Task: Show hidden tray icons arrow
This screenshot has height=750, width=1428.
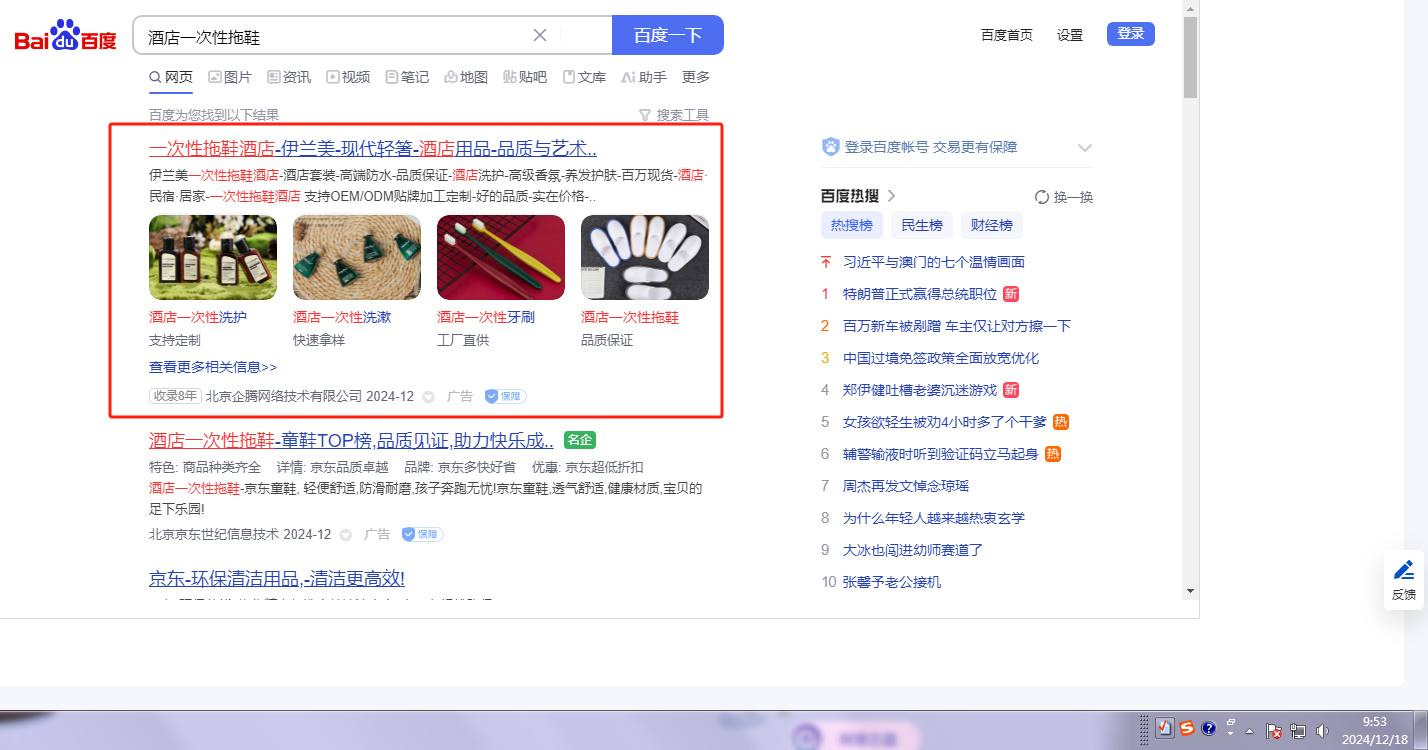Action: (x=1250, y=731)
